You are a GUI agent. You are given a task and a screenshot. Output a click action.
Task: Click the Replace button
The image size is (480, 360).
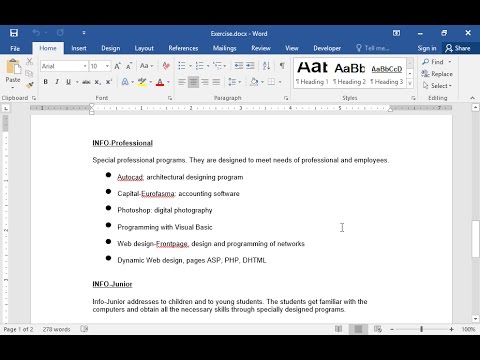(437, 74)
